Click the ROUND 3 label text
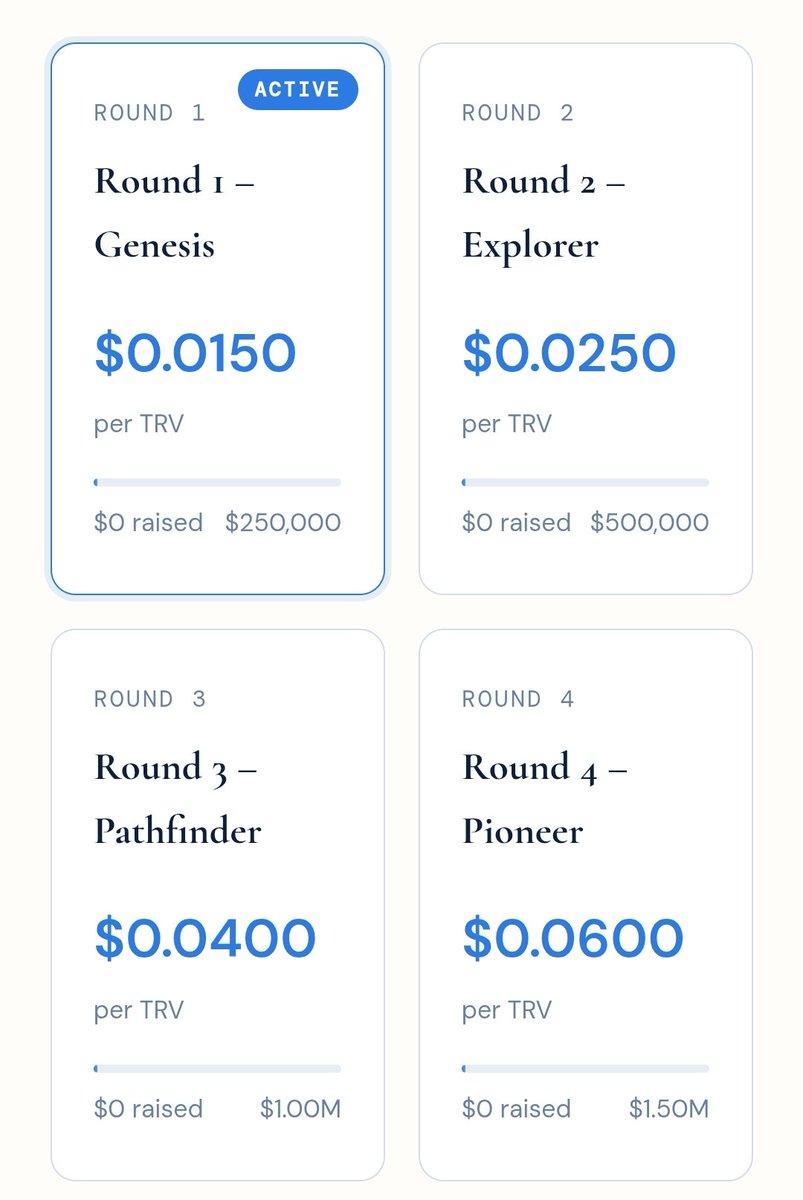This screenshot has height=1200, width=803. tap(150, 699)
